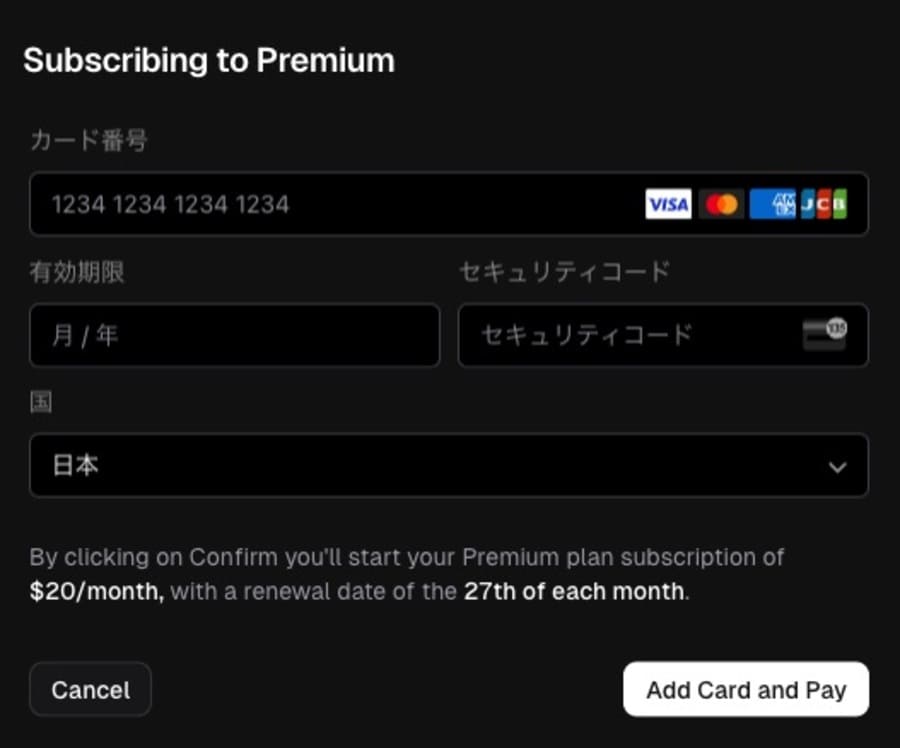Click the セキュリティコード input field
Screen dimensions: 900x748
click(x=663, y=335)
